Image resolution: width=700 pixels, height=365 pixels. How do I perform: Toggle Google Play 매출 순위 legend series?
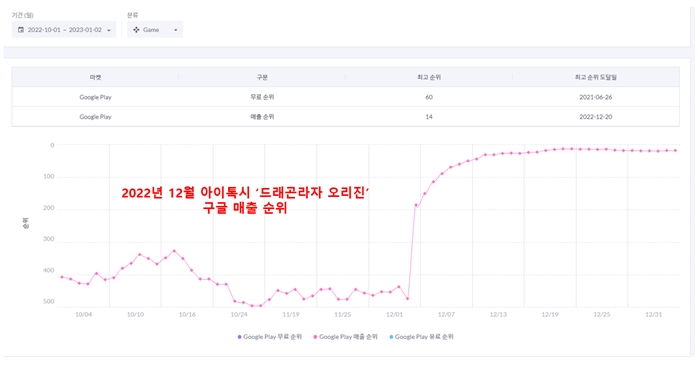tap(346, 337)
